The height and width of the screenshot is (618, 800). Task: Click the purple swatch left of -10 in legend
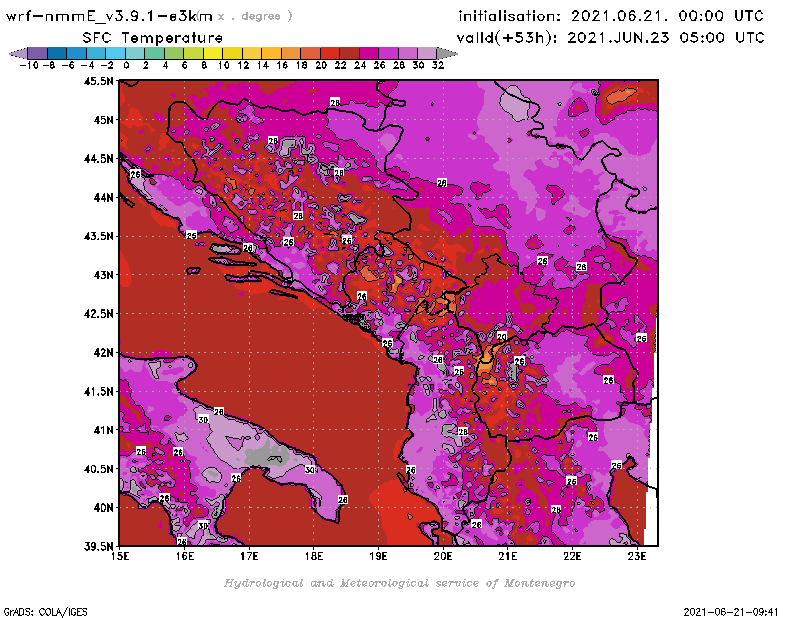(x=37, y=53)
